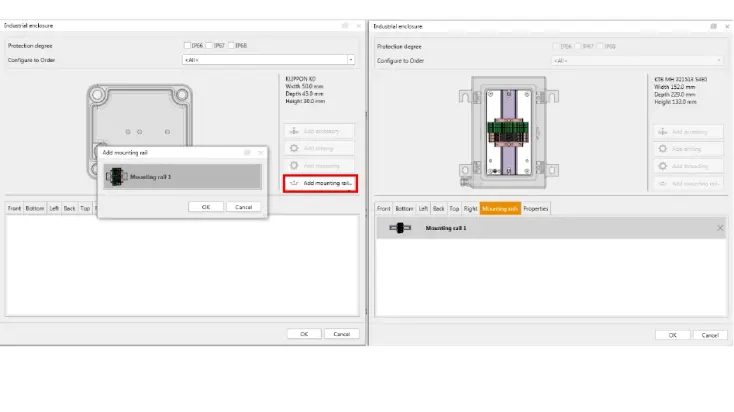734x412 pixels.
Task: Click the highlighted Add mounting rail button
Action: coord(319,183)
